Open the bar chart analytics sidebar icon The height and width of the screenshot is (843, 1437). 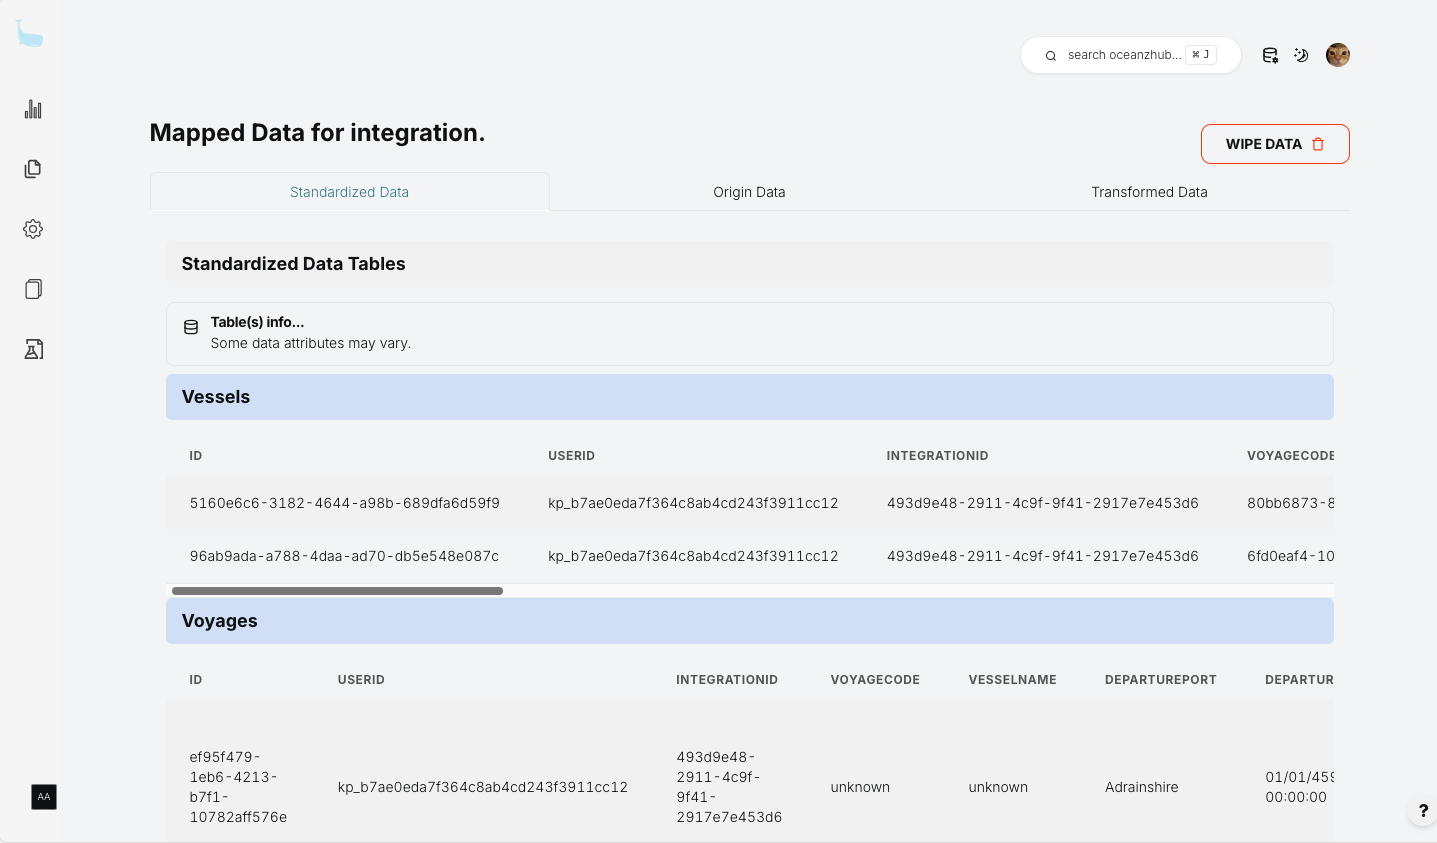pyautogui.click(x=33, y=109)
